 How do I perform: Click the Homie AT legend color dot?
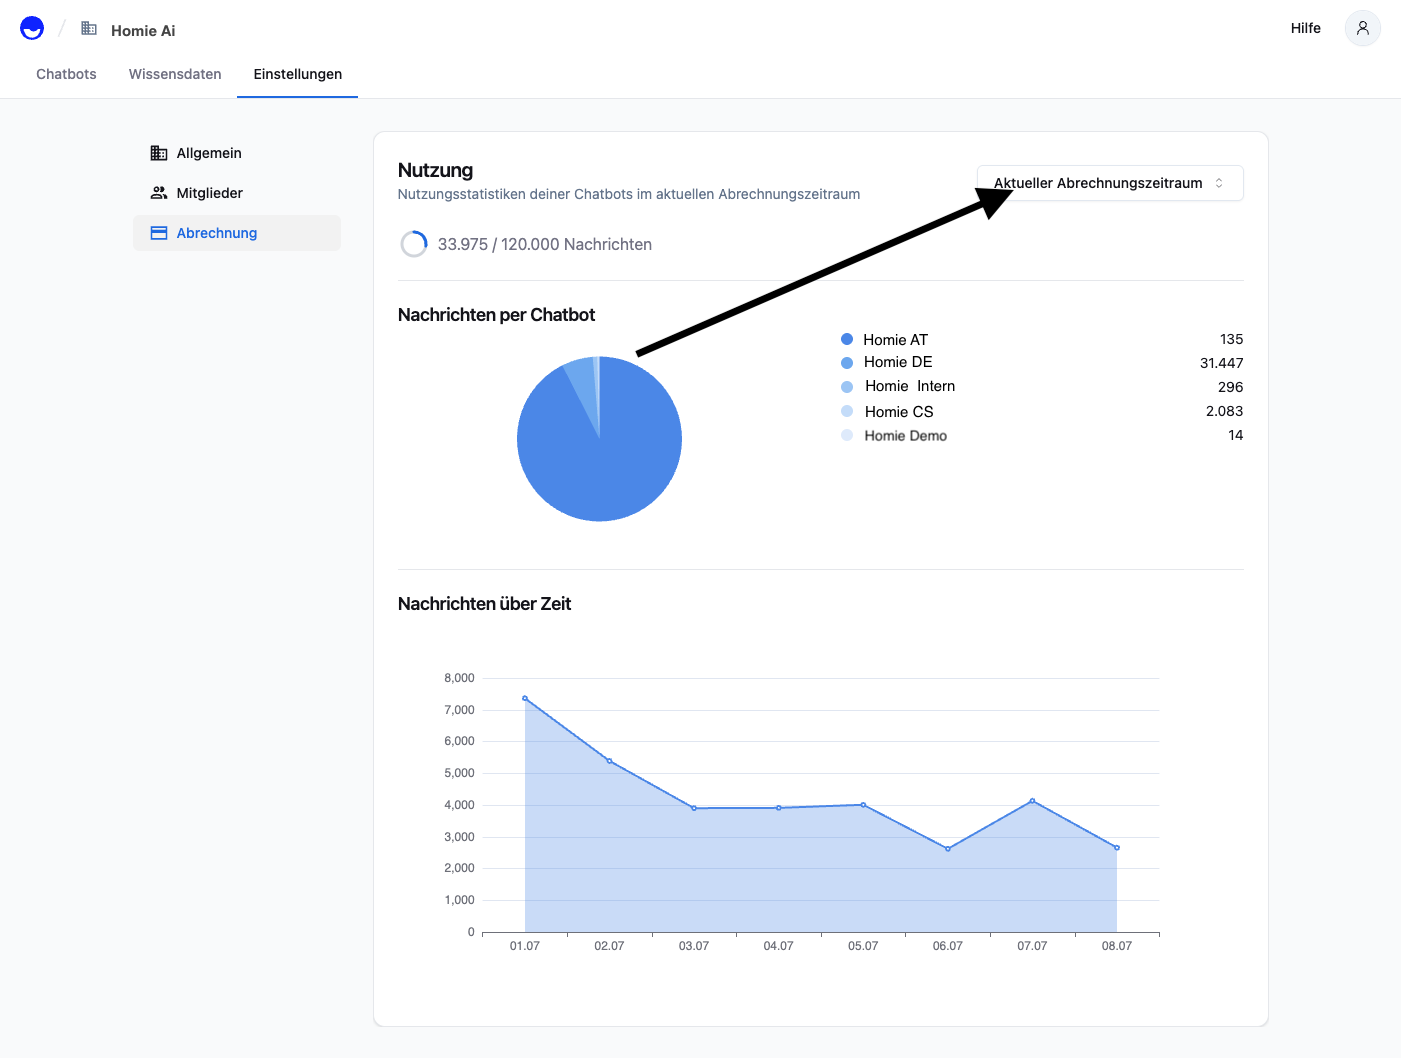pyautogui.click(x=847, y=339)
